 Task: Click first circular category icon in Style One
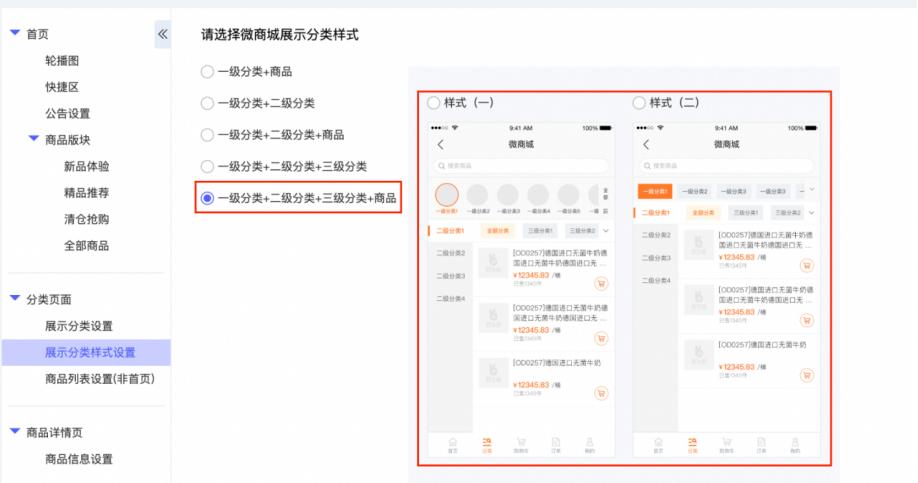click(447, 195)
